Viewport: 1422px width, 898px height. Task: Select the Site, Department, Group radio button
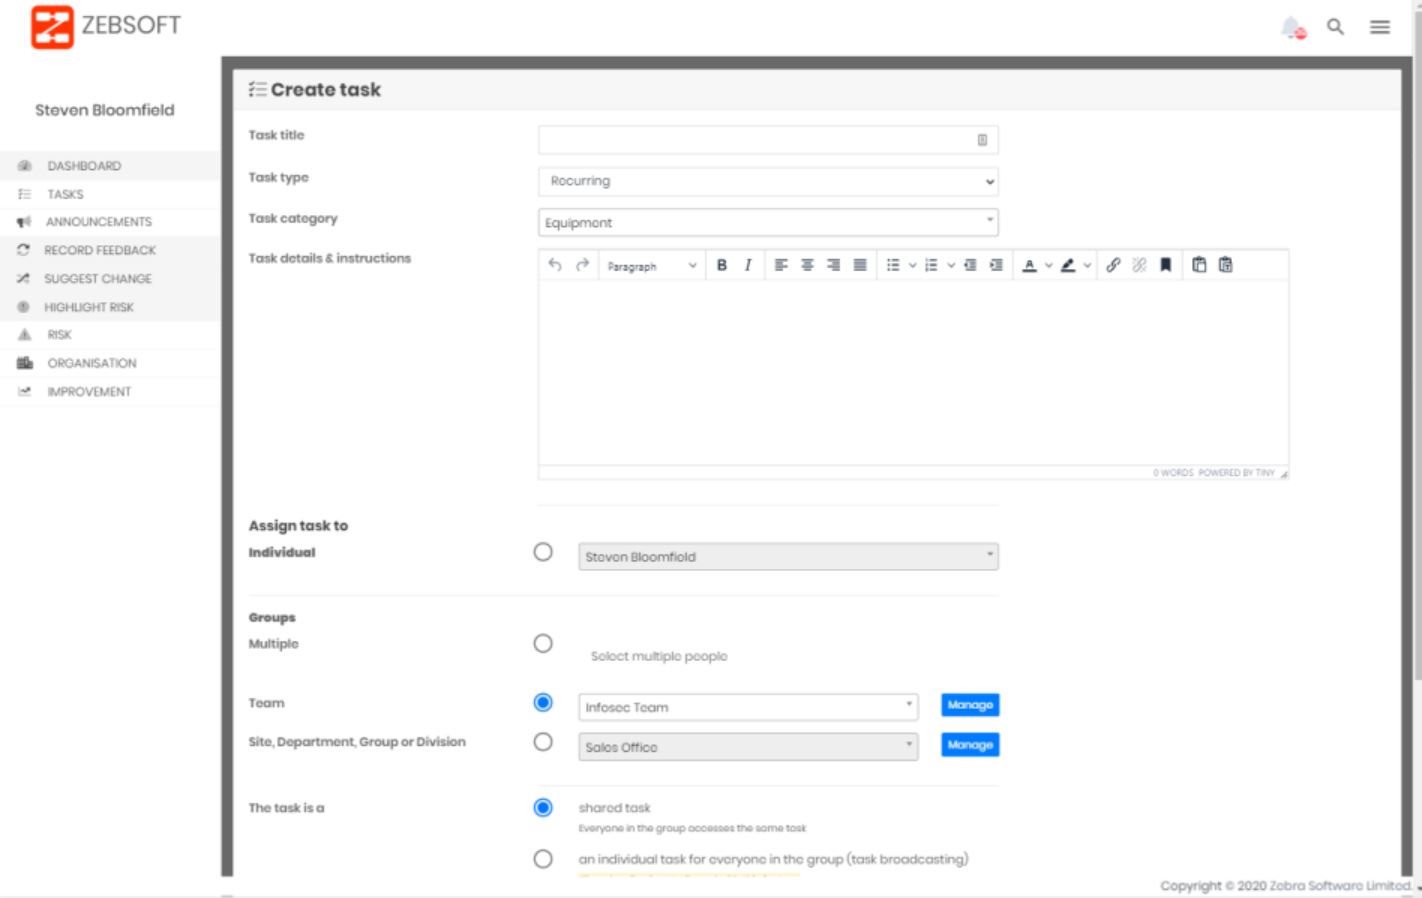click(543, 742)
